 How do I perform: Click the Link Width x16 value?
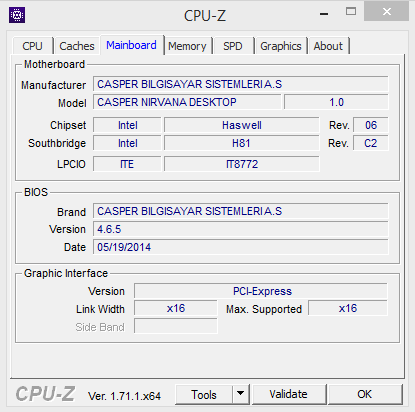click(x=176, y=308)
